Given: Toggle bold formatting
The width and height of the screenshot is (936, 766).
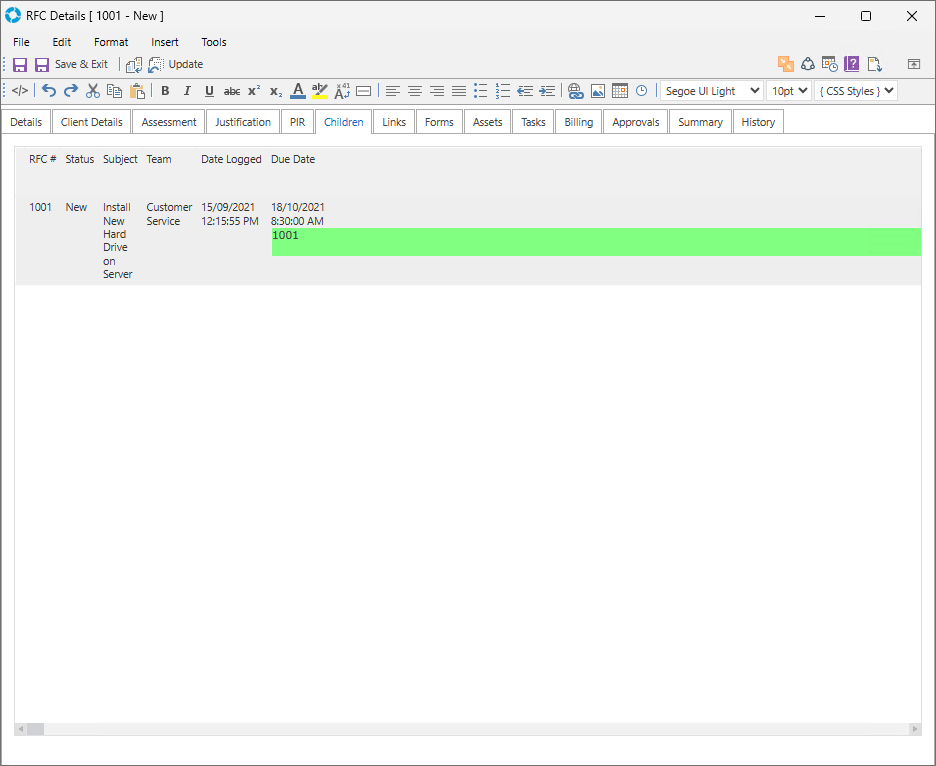Looking at the screenshot, I should (165, 91).
